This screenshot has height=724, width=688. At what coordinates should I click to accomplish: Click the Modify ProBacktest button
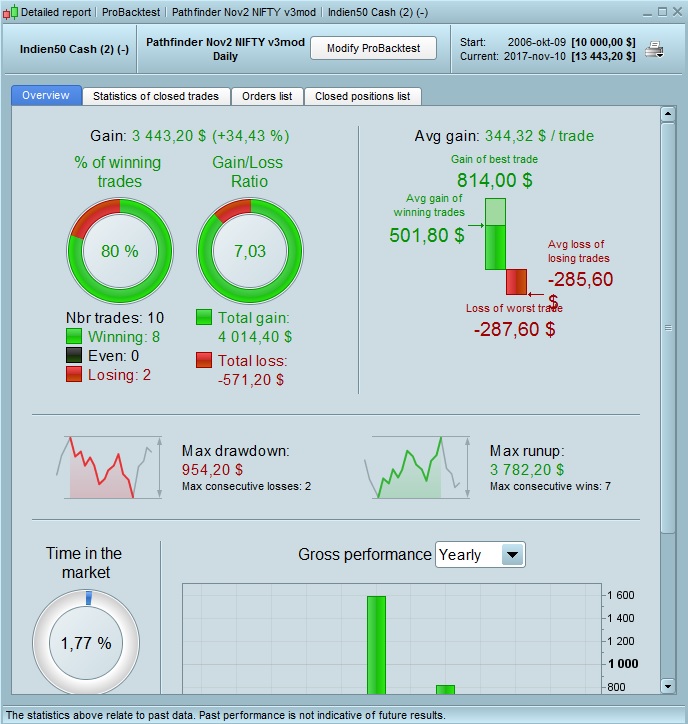tap(373, 48)
